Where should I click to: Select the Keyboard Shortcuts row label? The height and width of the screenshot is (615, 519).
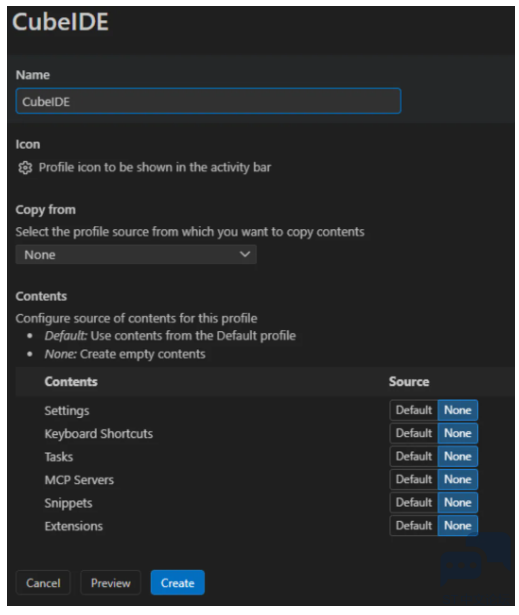click(98, 433)
